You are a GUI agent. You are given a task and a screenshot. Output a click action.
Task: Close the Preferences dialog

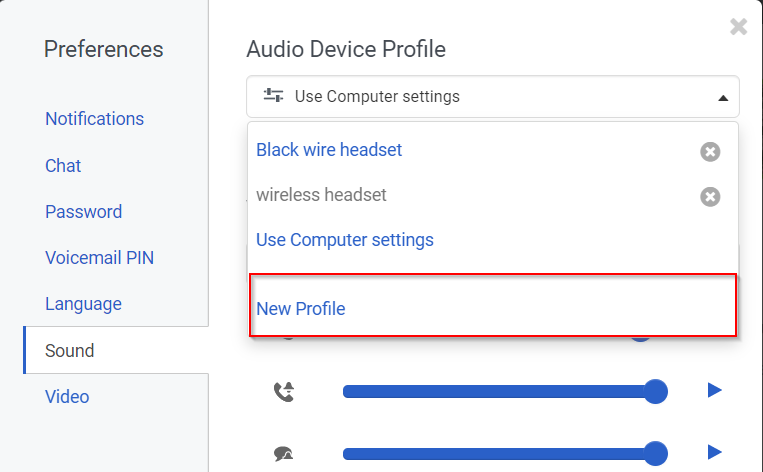739,27
